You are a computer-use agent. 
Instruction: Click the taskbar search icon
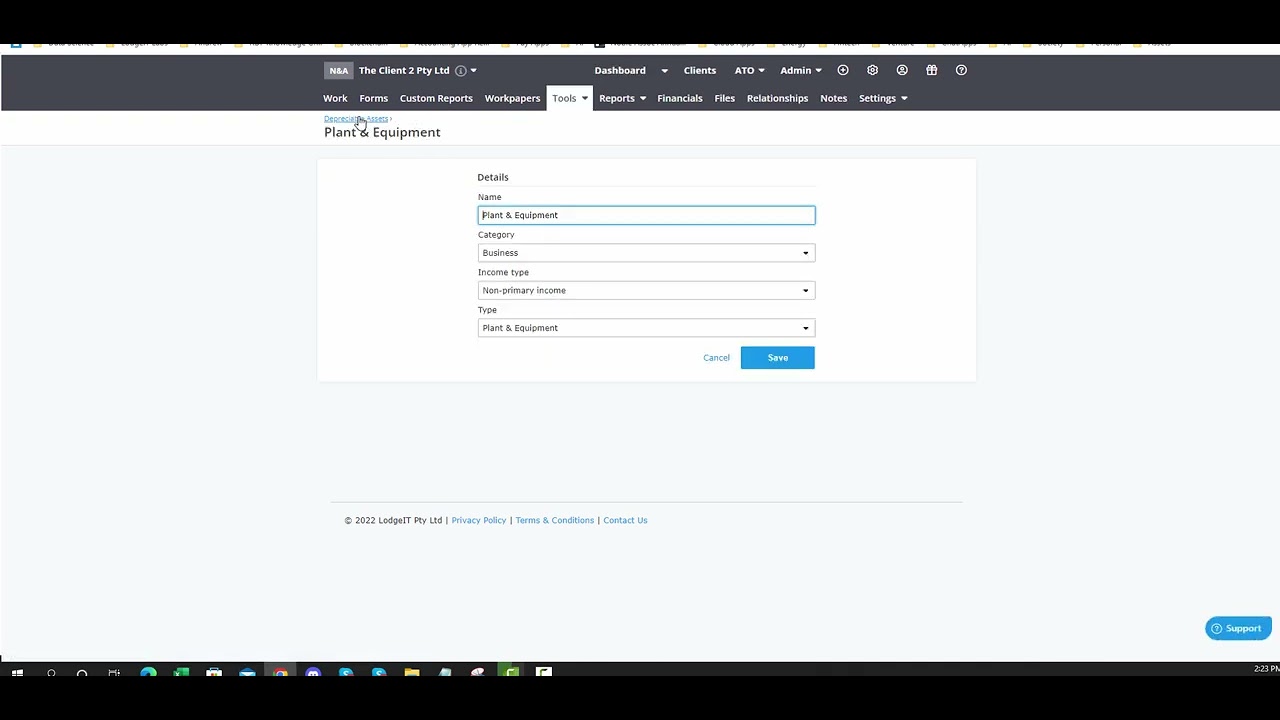(51, 673)
